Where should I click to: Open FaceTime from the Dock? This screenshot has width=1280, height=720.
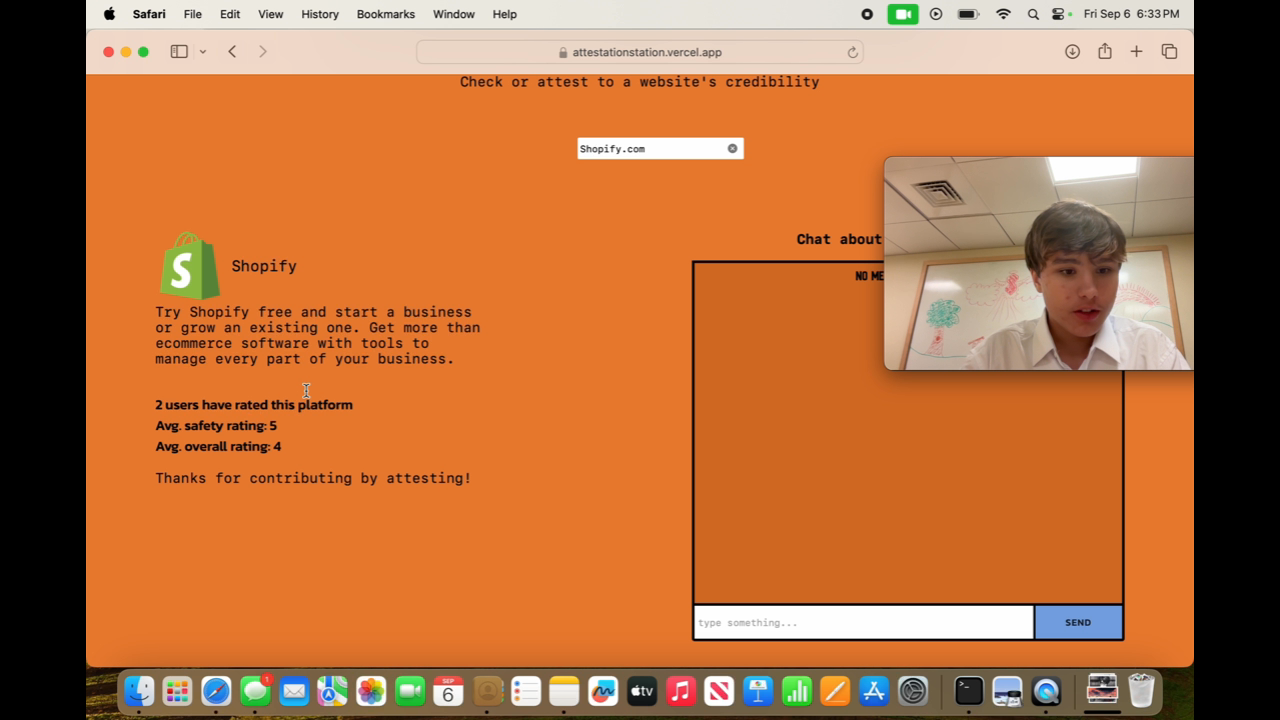click(410, 691)
